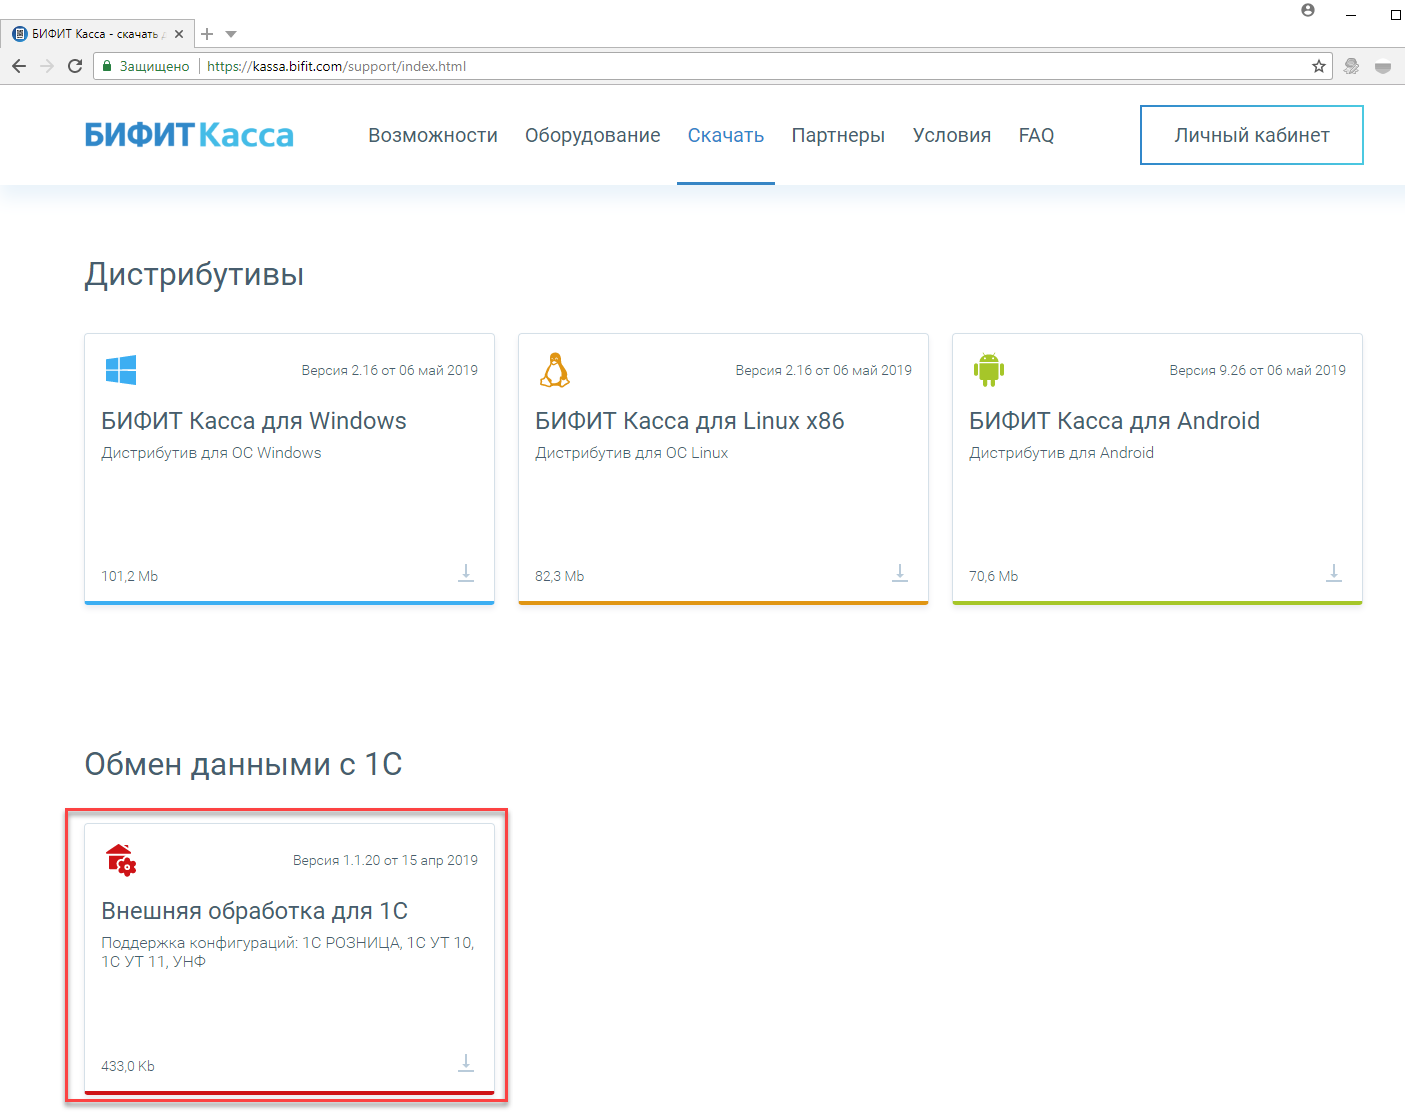
Task: Click the red 1C processing icon
Action: (121, 860)
